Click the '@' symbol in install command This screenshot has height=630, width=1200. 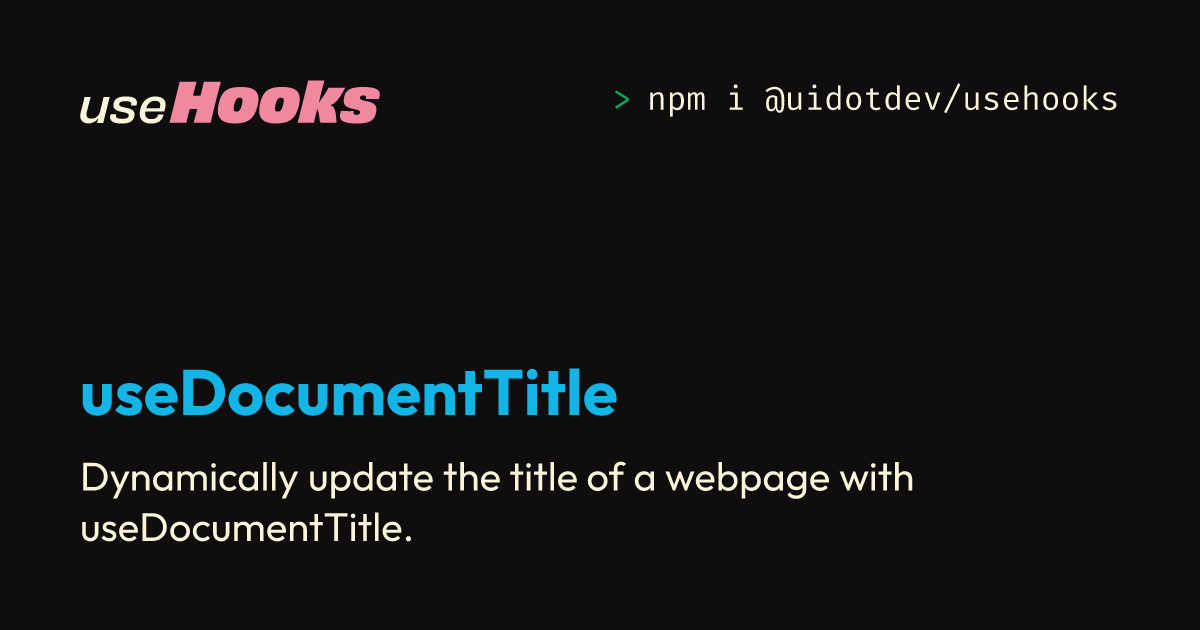click(774, 99)
